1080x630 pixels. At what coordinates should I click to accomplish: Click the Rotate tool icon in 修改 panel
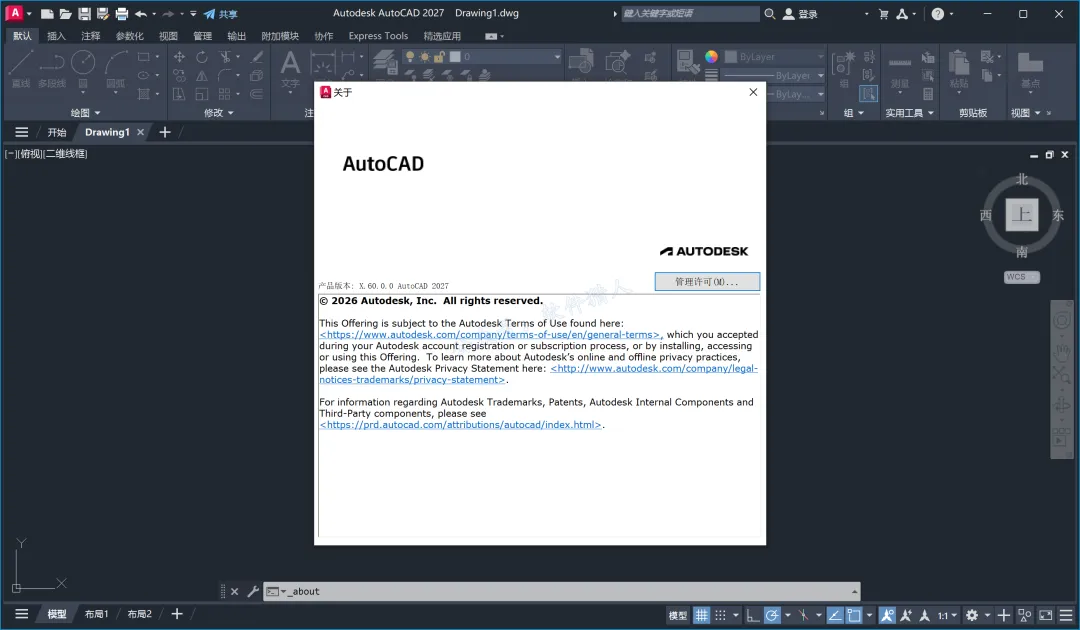click(x=202, y=56)
